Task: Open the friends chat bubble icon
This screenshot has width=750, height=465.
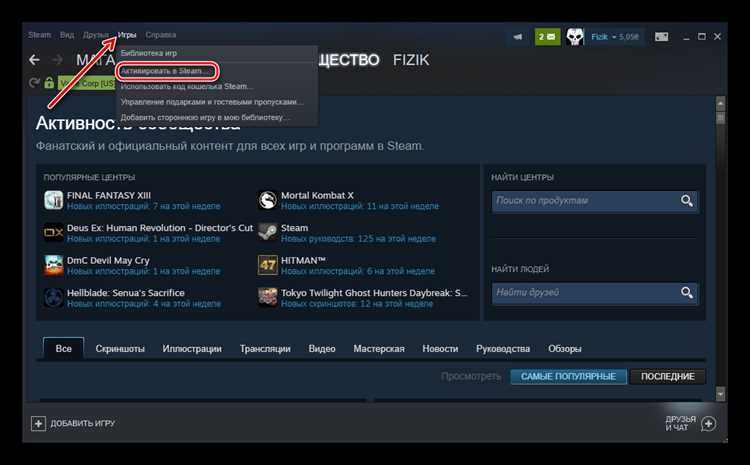Action: click(708, 424)
